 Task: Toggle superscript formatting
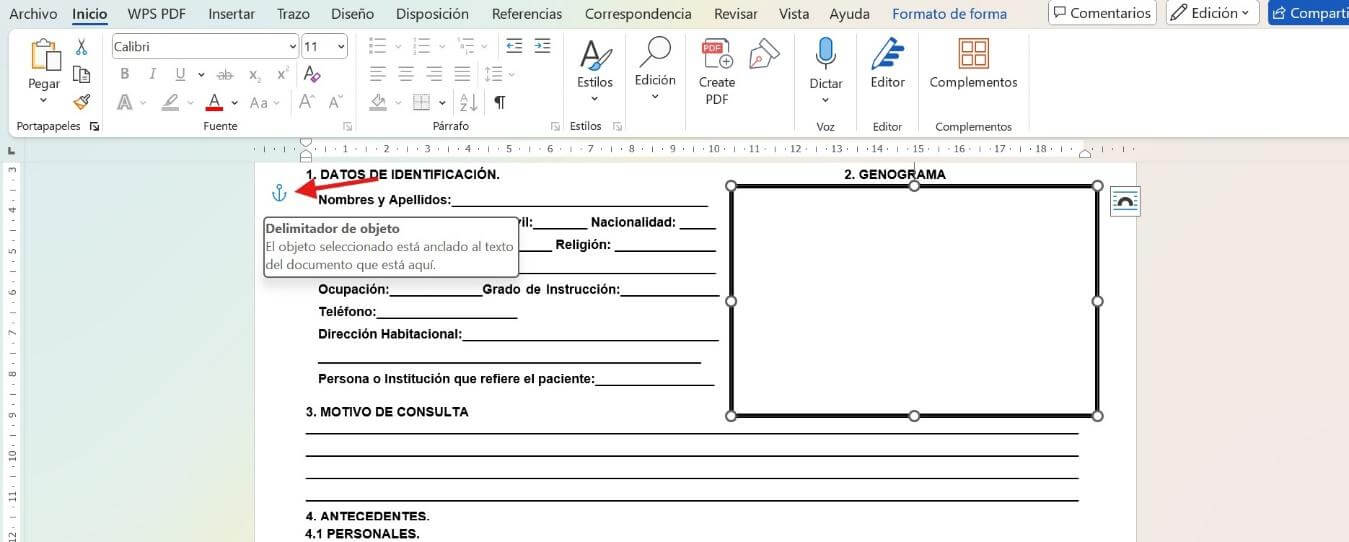[283, 74]
